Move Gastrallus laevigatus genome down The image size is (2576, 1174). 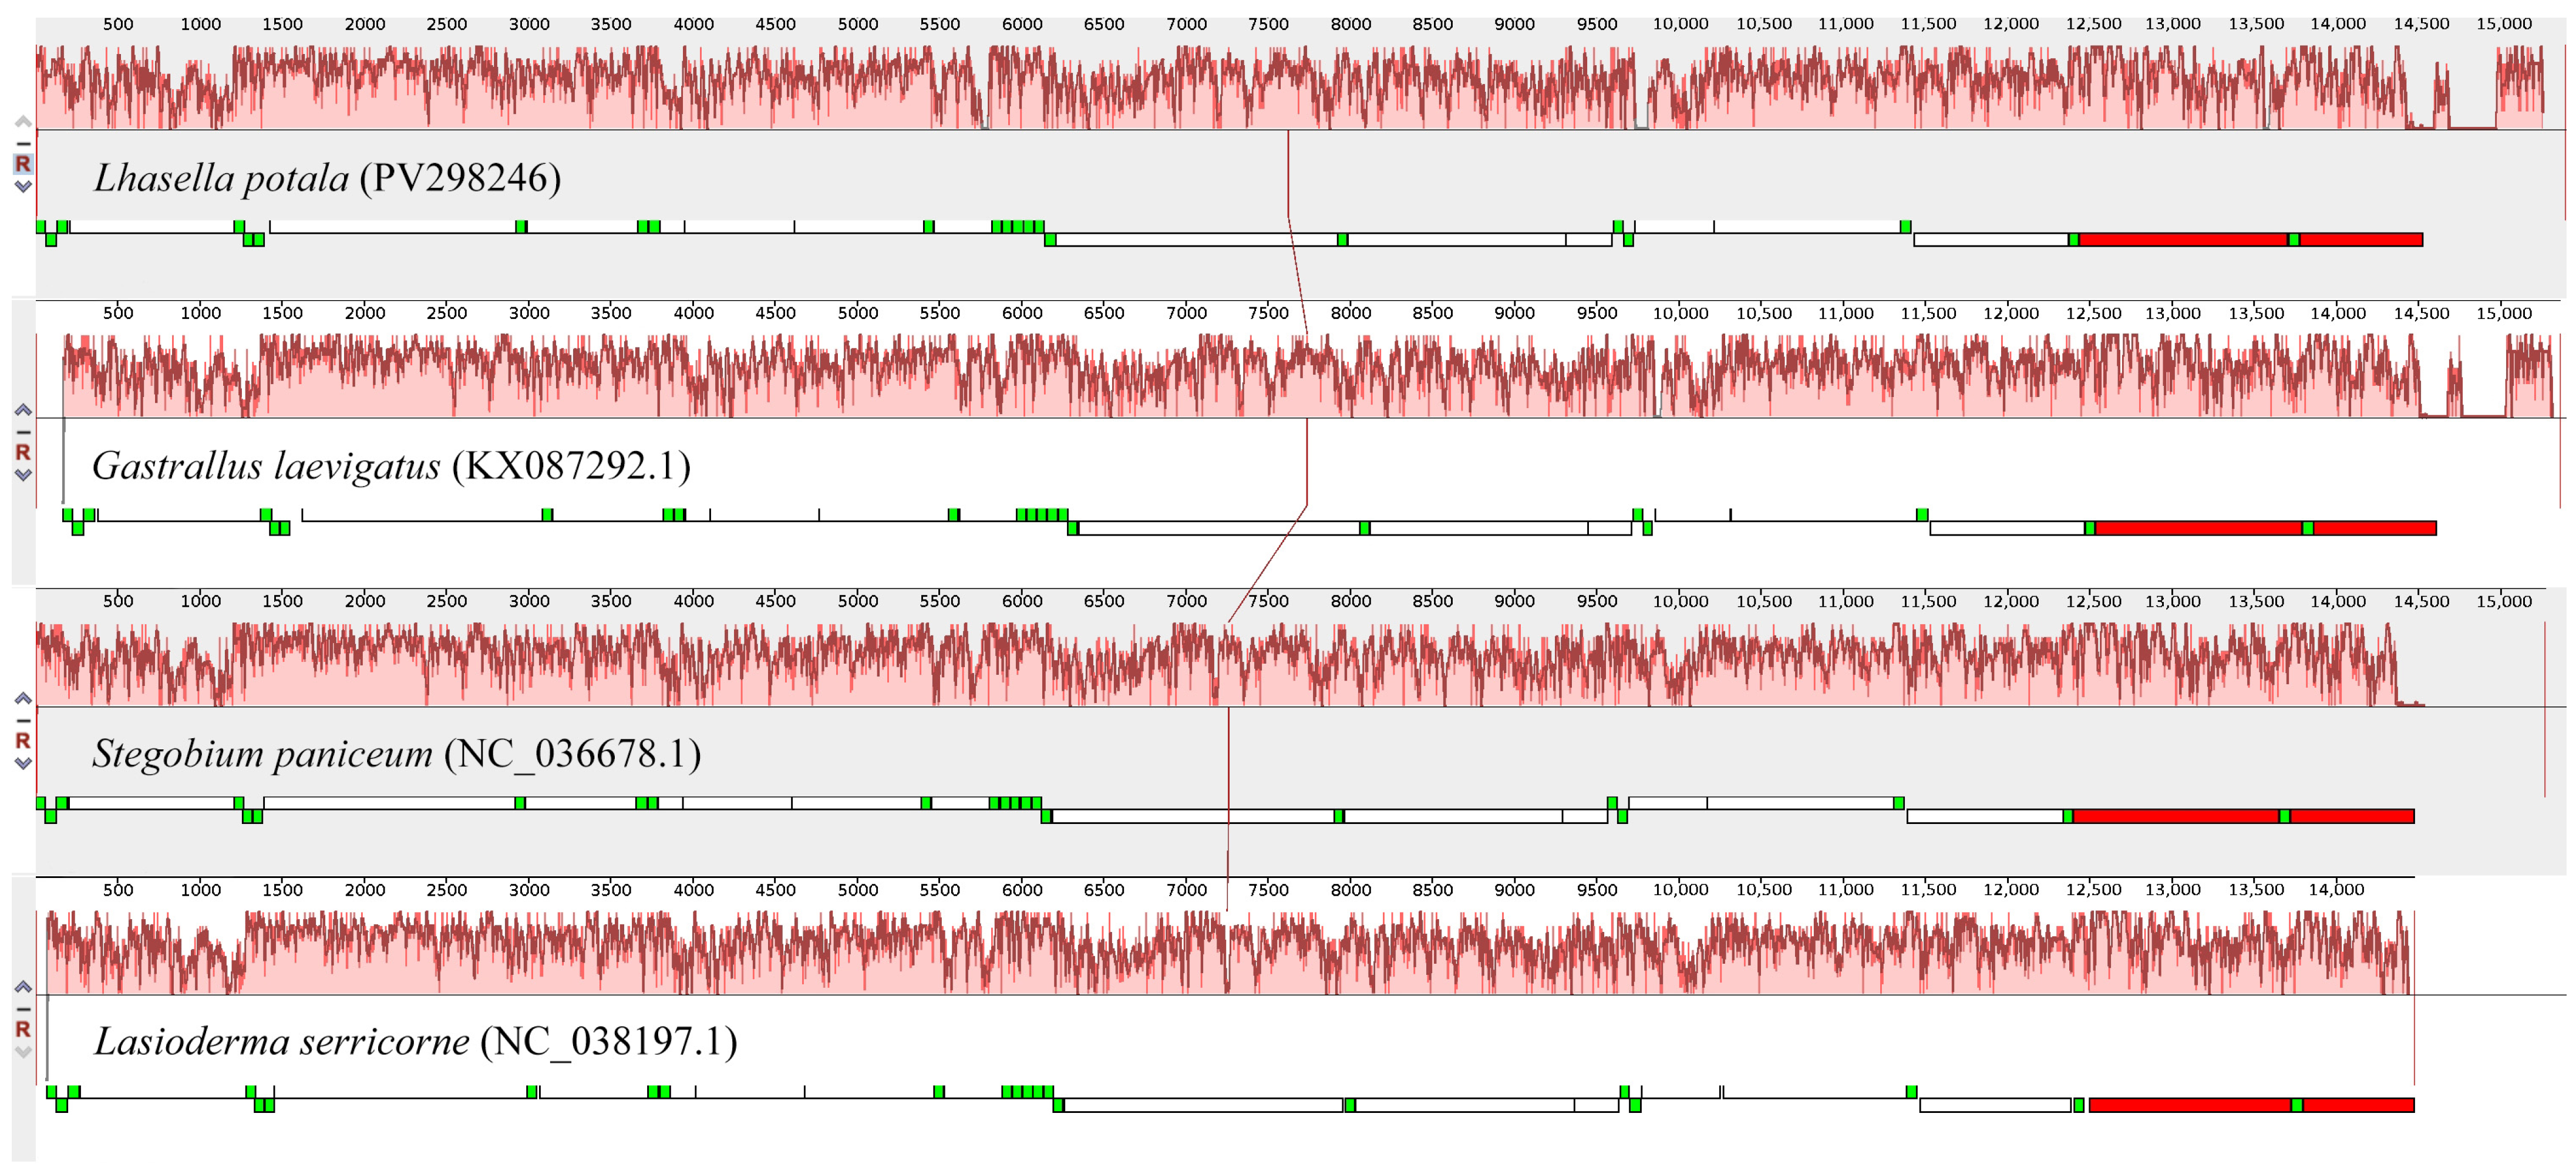(23, 475)
